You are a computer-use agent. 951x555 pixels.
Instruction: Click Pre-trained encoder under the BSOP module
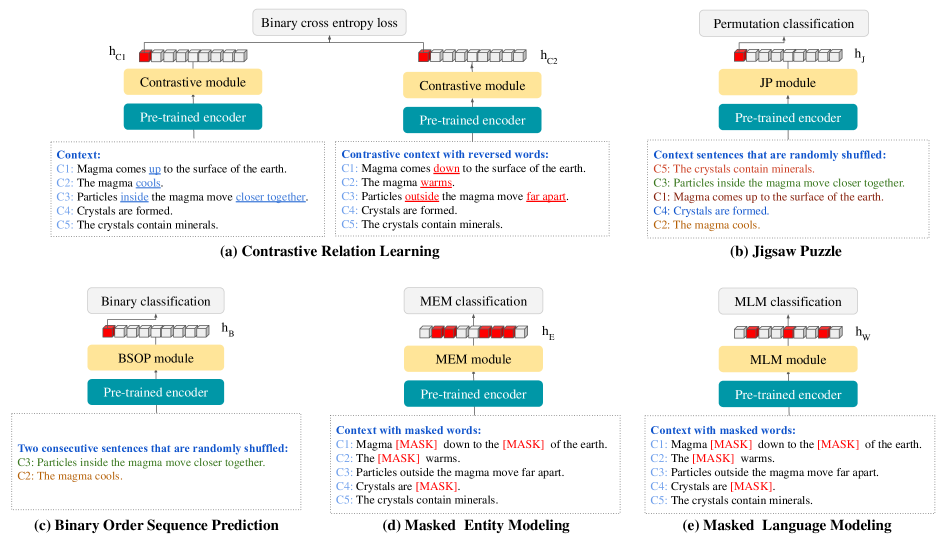pyautogui.click(x=155, y=392)
